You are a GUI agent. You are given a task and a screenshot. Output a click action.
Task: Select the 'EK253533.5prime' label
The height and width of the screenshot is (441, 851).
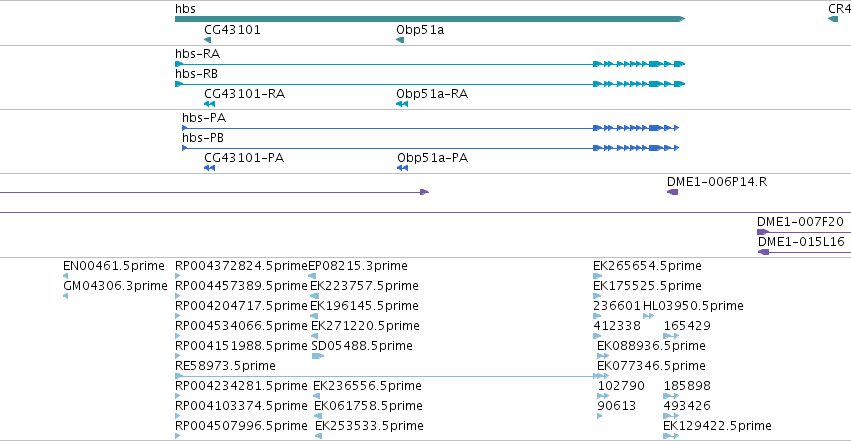click(370, 426)
